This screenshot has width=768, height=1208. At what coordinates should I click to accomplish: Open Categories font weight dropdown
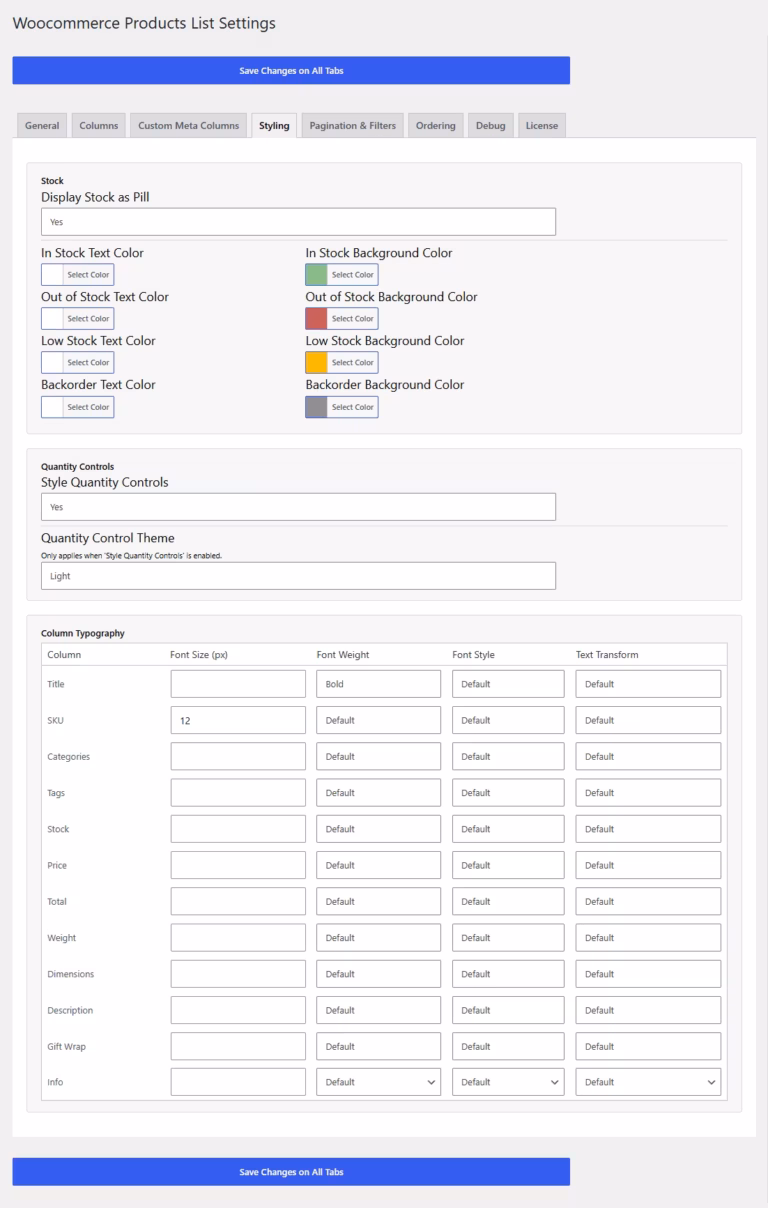[x=379, y=757]
